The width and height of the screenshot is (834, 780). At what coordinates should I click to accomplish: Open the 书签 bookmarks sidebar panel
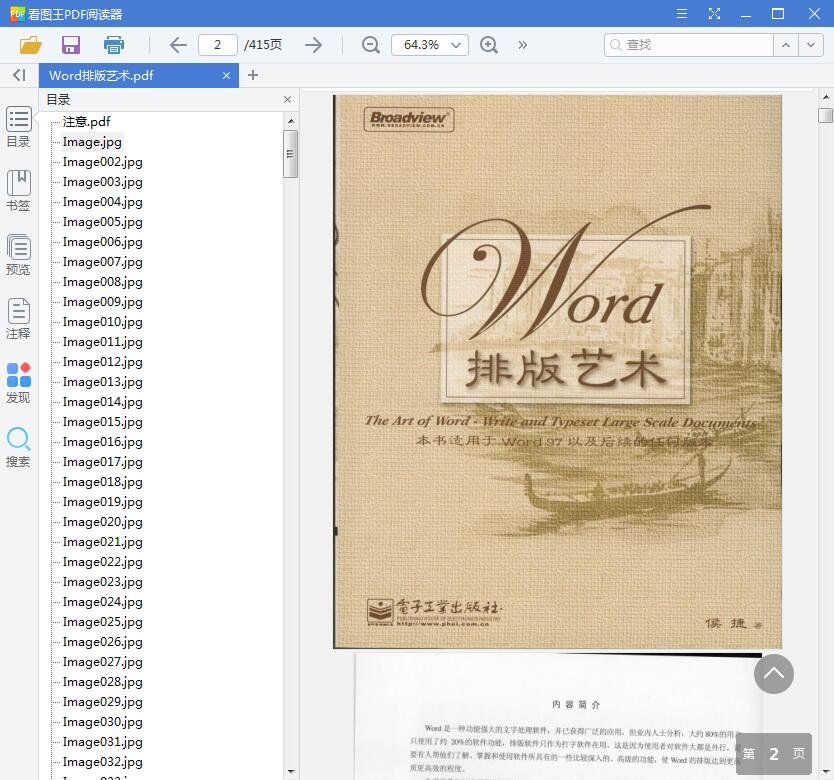tap(19, 190)
